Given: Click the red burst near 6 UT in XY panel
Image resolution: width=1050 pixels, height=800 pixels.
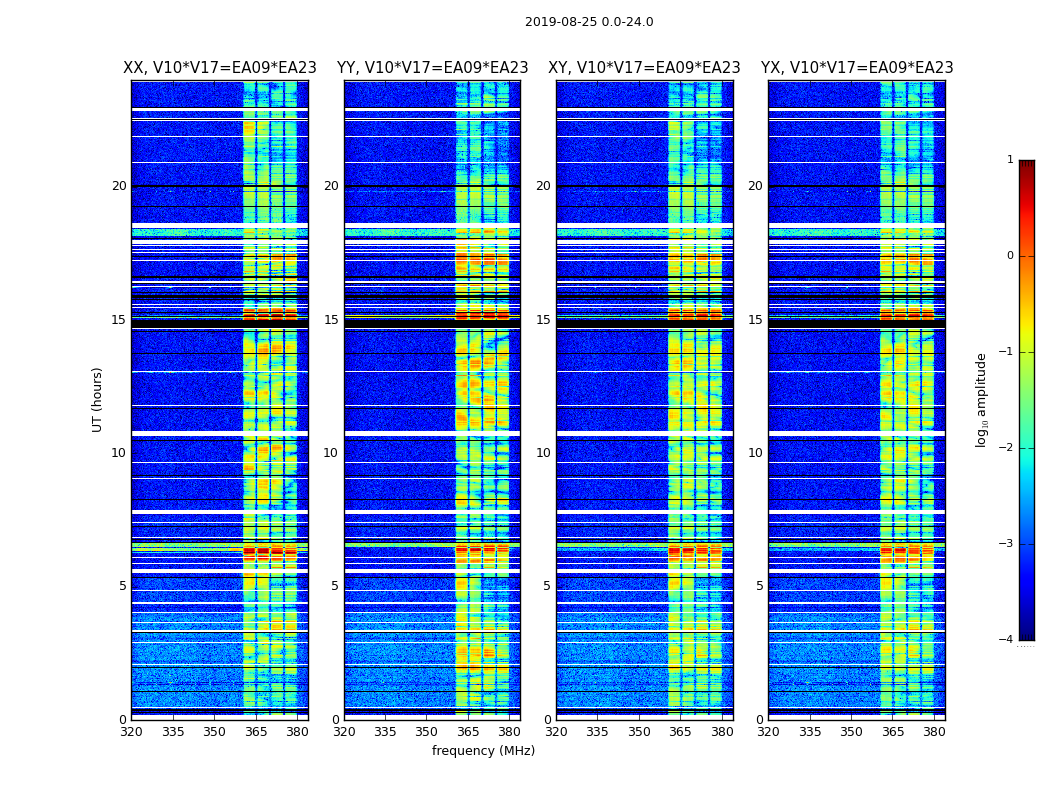Looking at the screenshot, I should 695,553.
